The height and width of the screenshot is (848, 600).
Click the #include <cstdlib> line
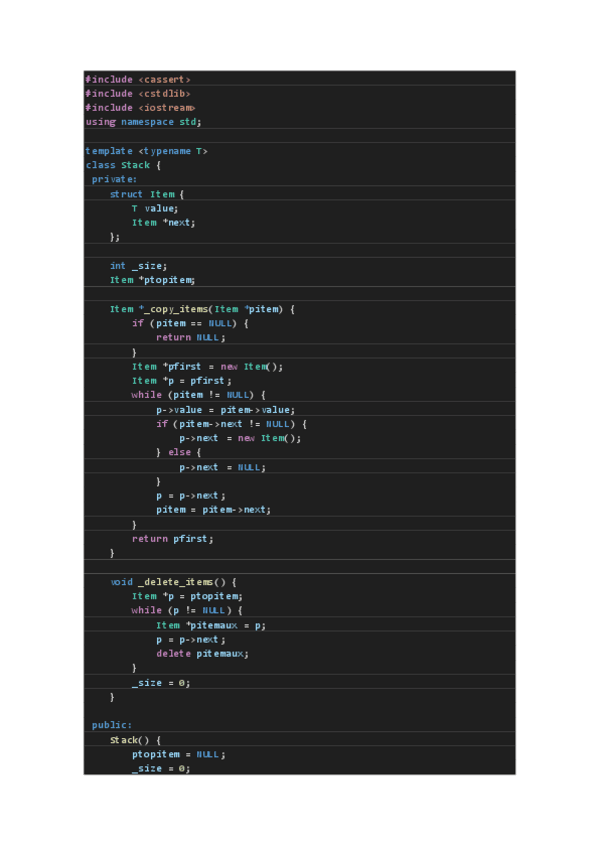tap(138, 93)
